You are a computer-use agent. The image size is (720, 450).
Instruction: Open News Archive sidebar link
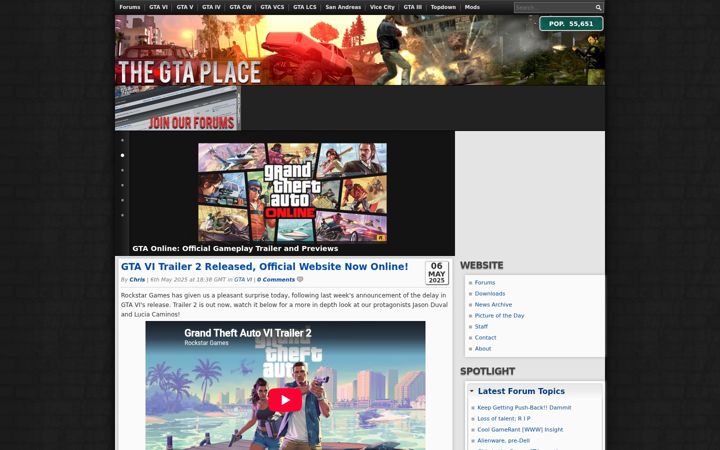tap(493, 304)
